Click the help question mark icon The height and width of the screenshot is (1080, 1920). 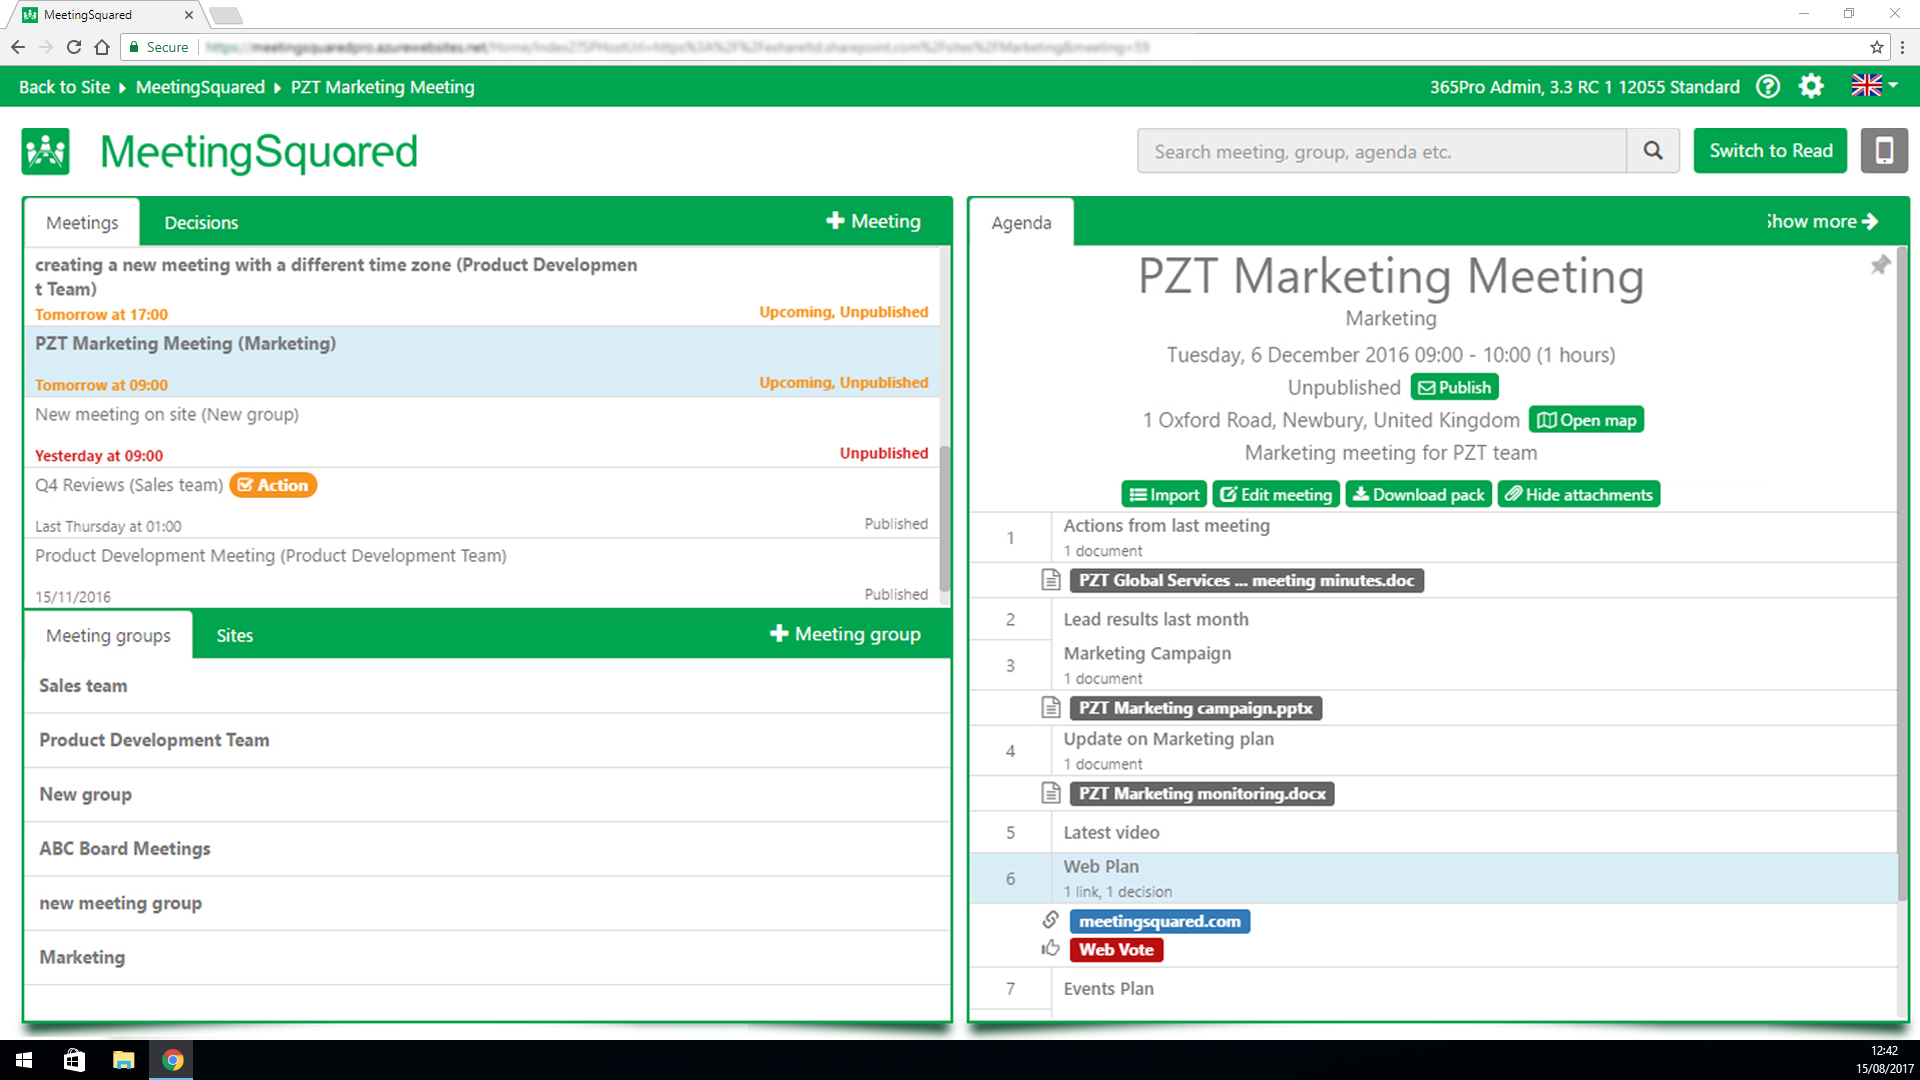point(1768,87)
